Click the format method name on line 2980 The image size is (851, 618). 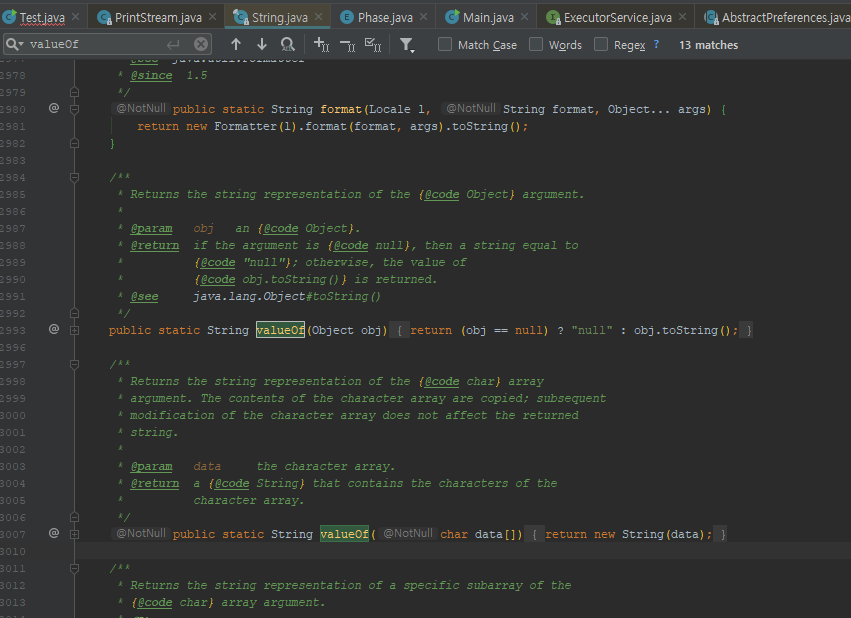(x=341, y=109)
